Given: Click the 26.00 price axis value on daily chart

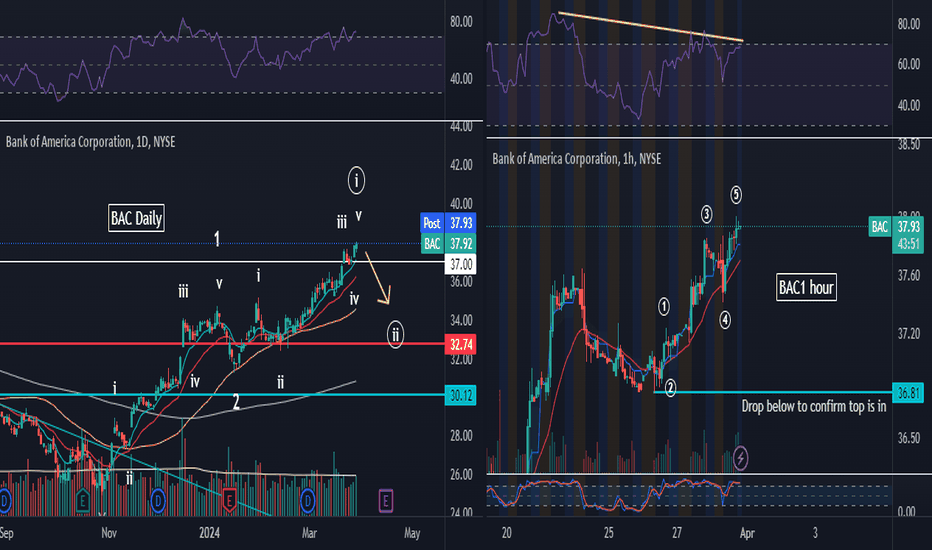Looking at the screenshot, I should pos(461,474).
